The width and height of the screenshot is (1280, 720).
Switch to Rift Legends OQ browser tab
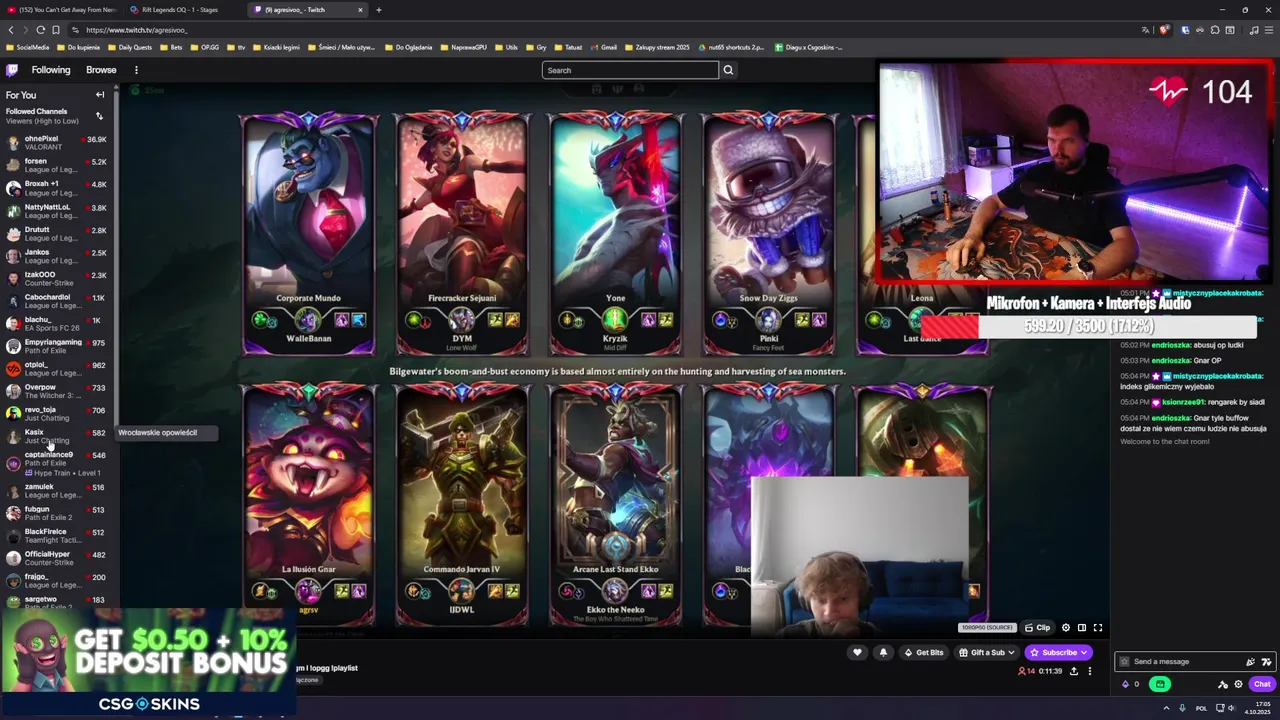[185, 10]
